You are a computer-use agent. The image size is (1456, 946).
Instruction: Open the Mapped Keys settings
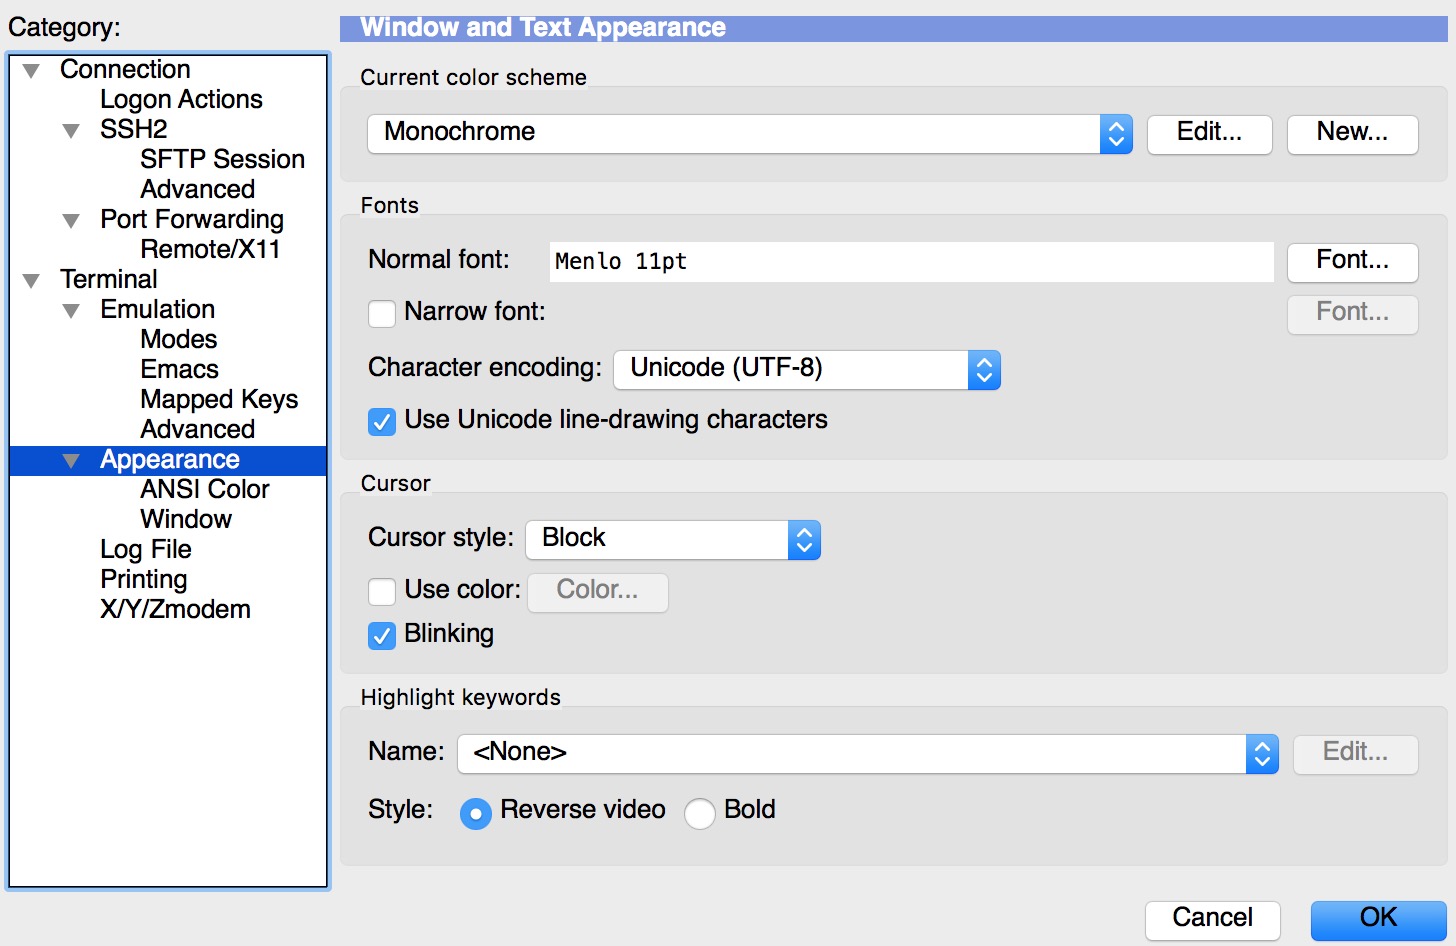tap(219, 399)
